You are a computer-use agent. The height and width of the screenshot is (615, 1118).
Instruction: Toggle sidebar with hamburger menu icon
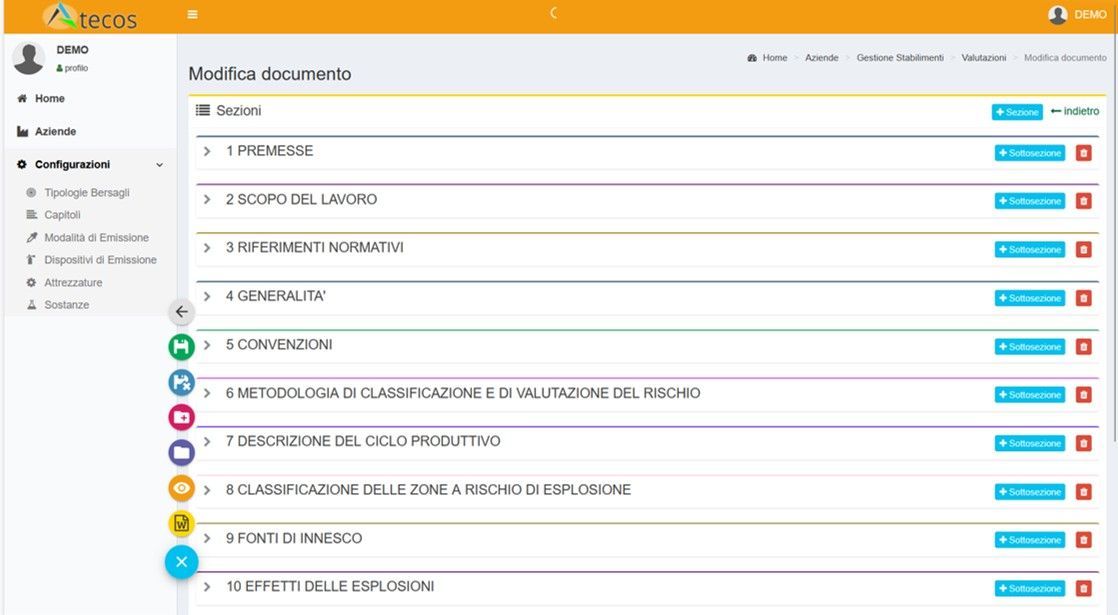[193, 15]
